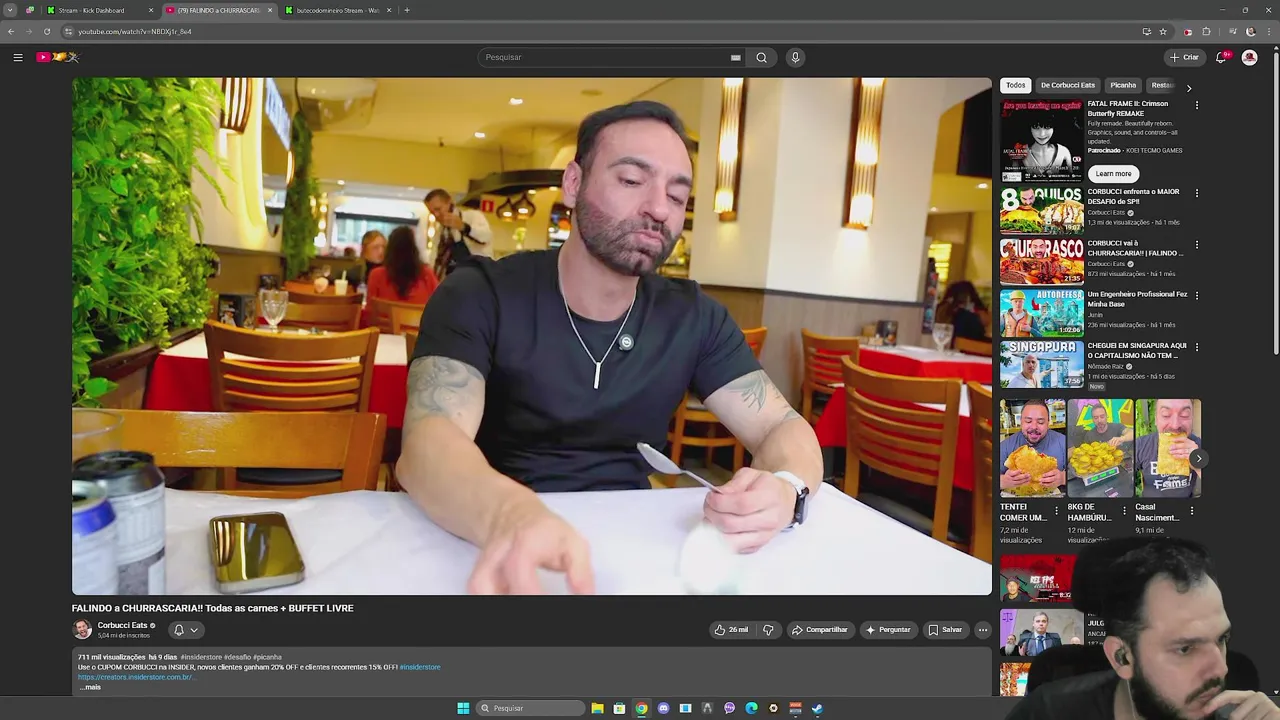This screenshot has width=1280, height=720.
Task: Click the Salvar button
Action: [945, 630]
